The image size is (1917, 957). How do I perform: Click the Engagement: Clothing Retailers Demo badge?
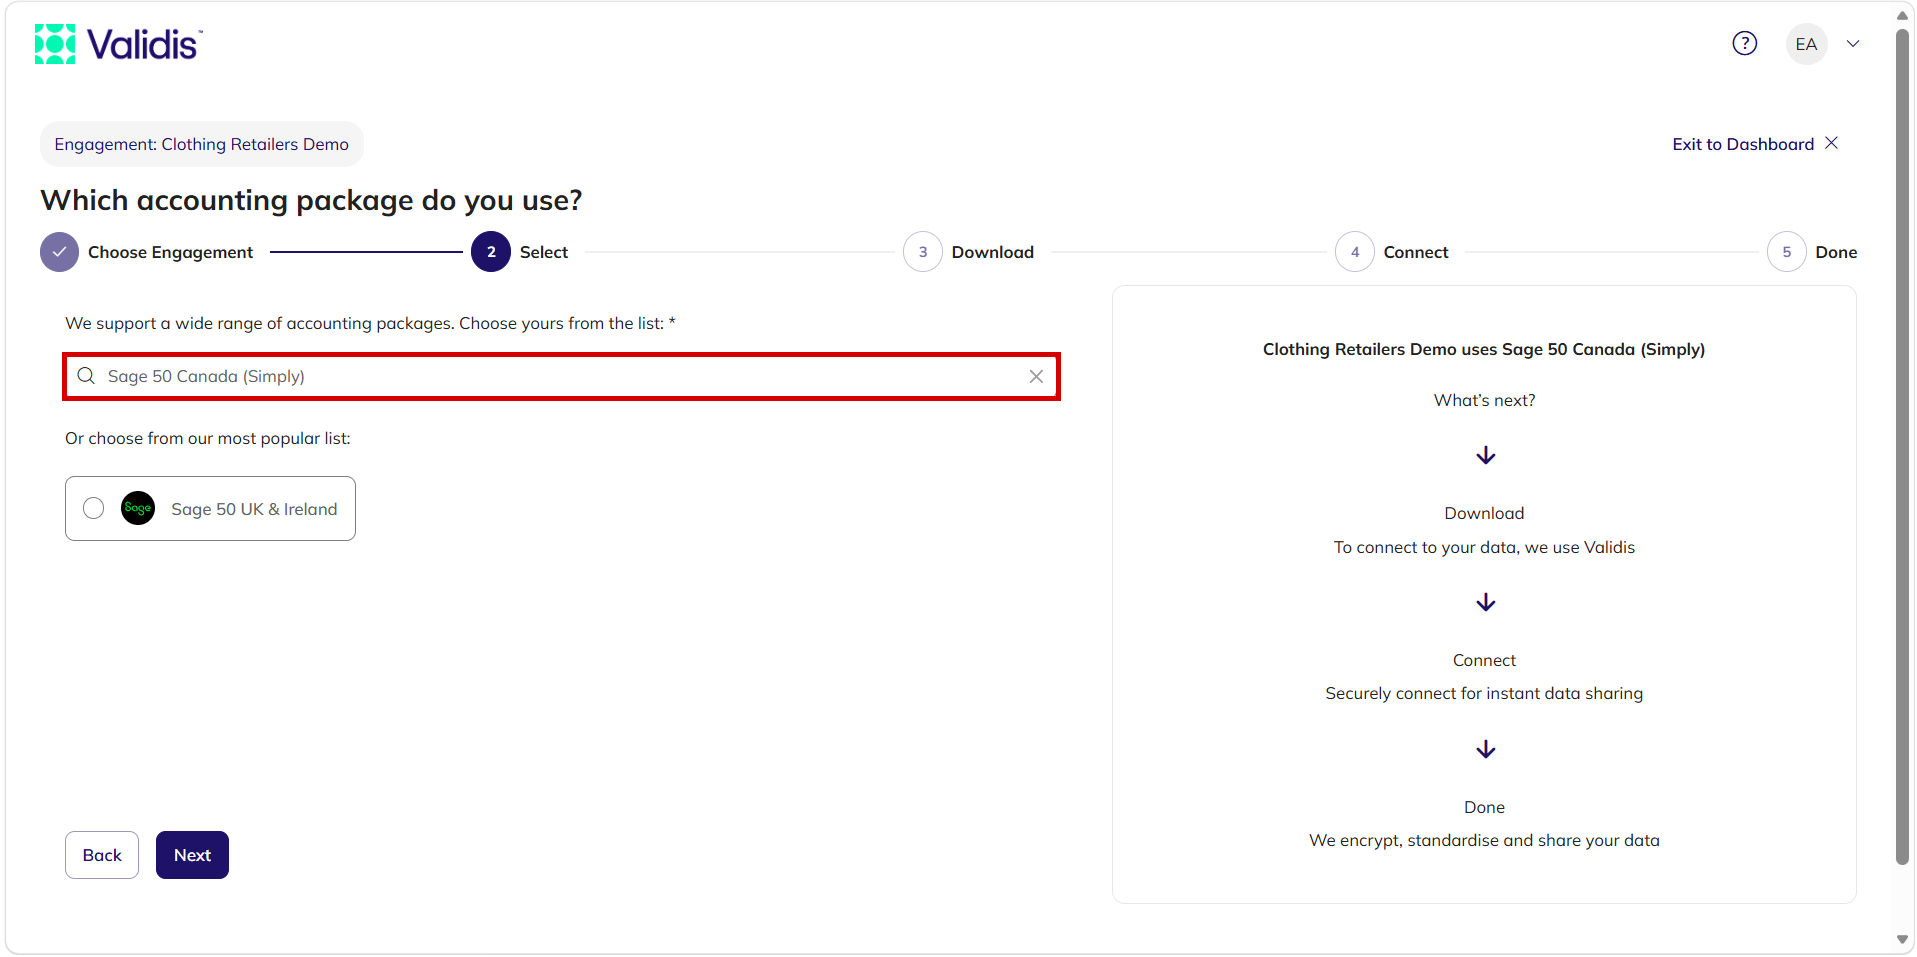[202, 144]
